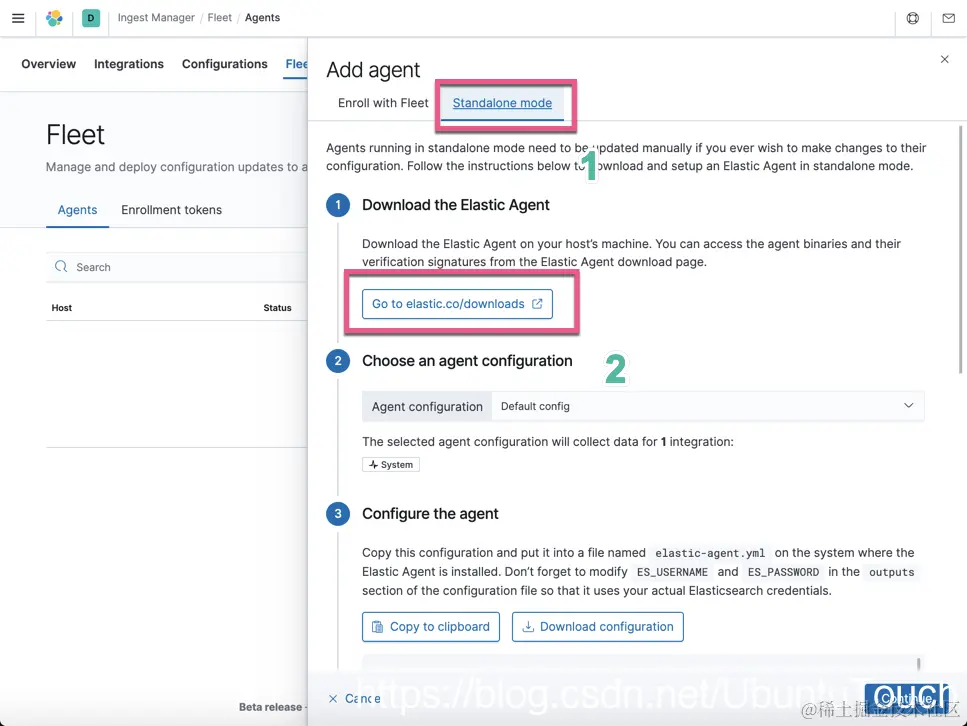Click the Cancel button

tap(355, 698)
